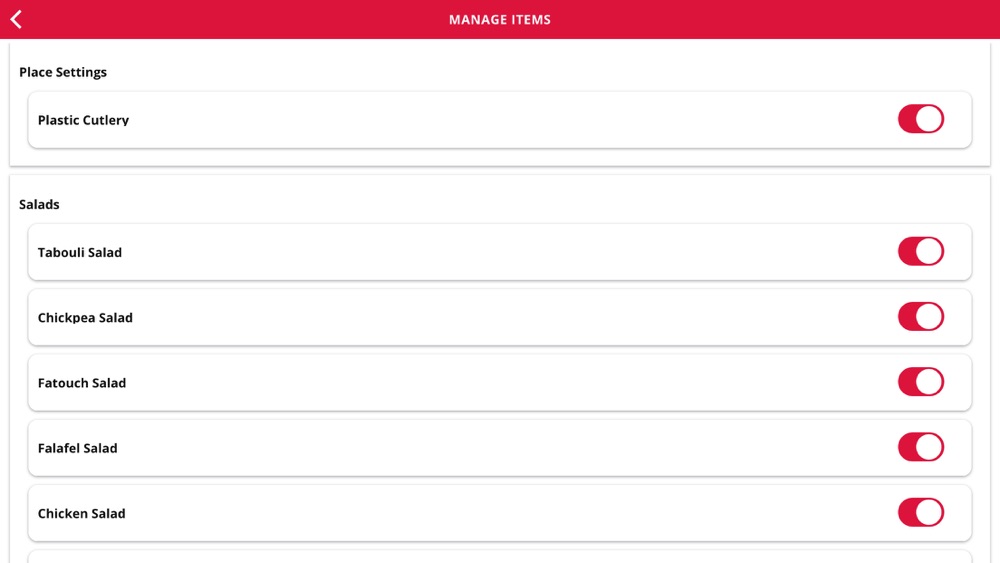Tap the Falafel Salad item name
Screen dimensions: 1000x563
(x=77, y=448)
